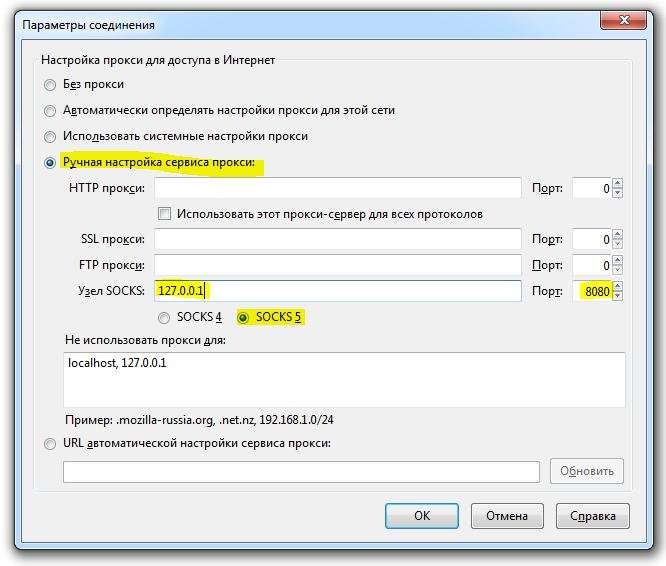
Task: Click the 'SSL прокси:' label
Action: pyautogui.click(x=113, y=239)
